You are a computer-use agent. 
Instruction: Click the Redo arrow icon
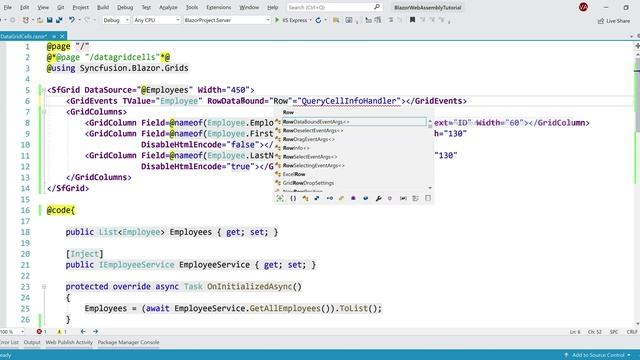(87, 20)
